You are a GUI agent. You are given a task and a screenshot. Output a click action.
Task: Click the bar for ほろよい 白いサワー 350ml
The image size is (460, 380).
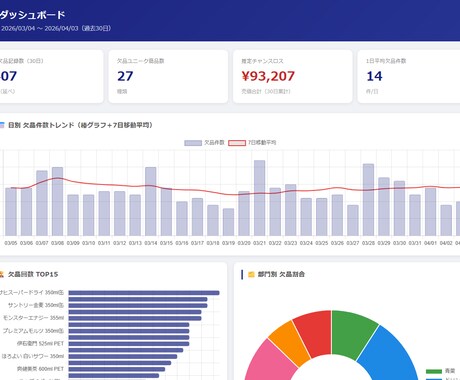pos(123,356)
